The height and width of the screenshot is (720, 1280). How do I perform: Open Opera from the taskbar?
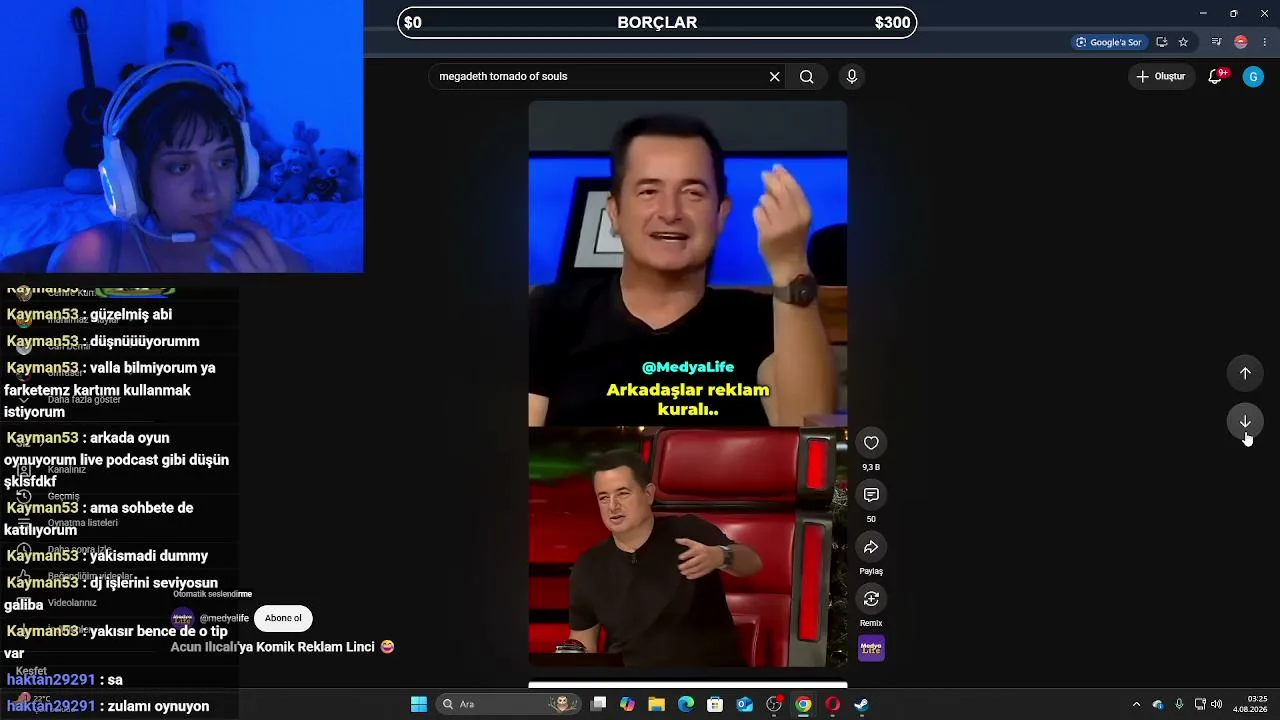click(x=832, y=704)
